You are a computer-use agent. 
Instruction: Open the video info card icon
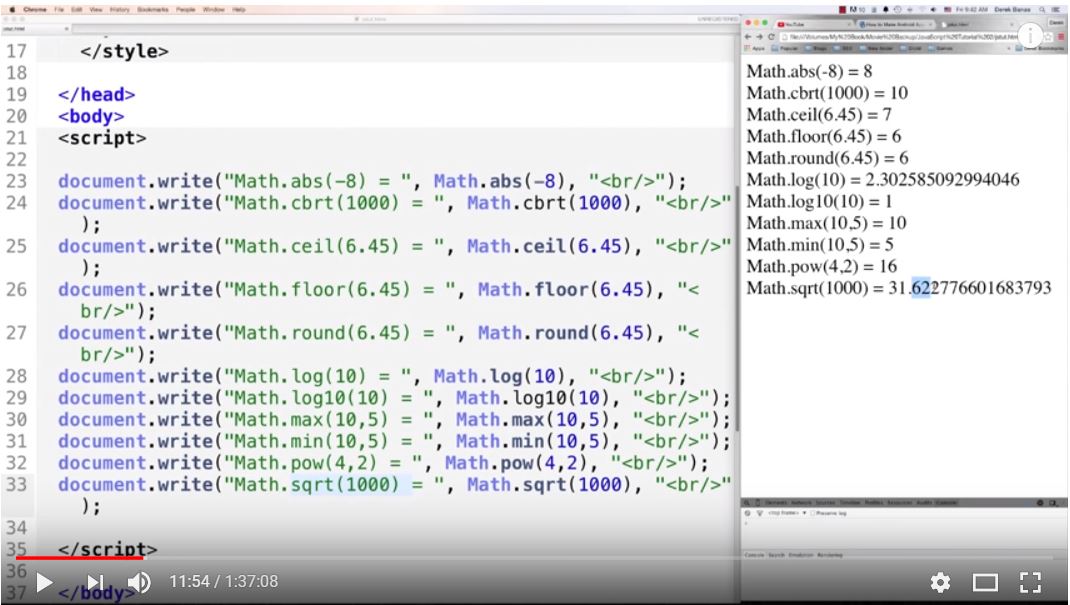coord(1030,36)
